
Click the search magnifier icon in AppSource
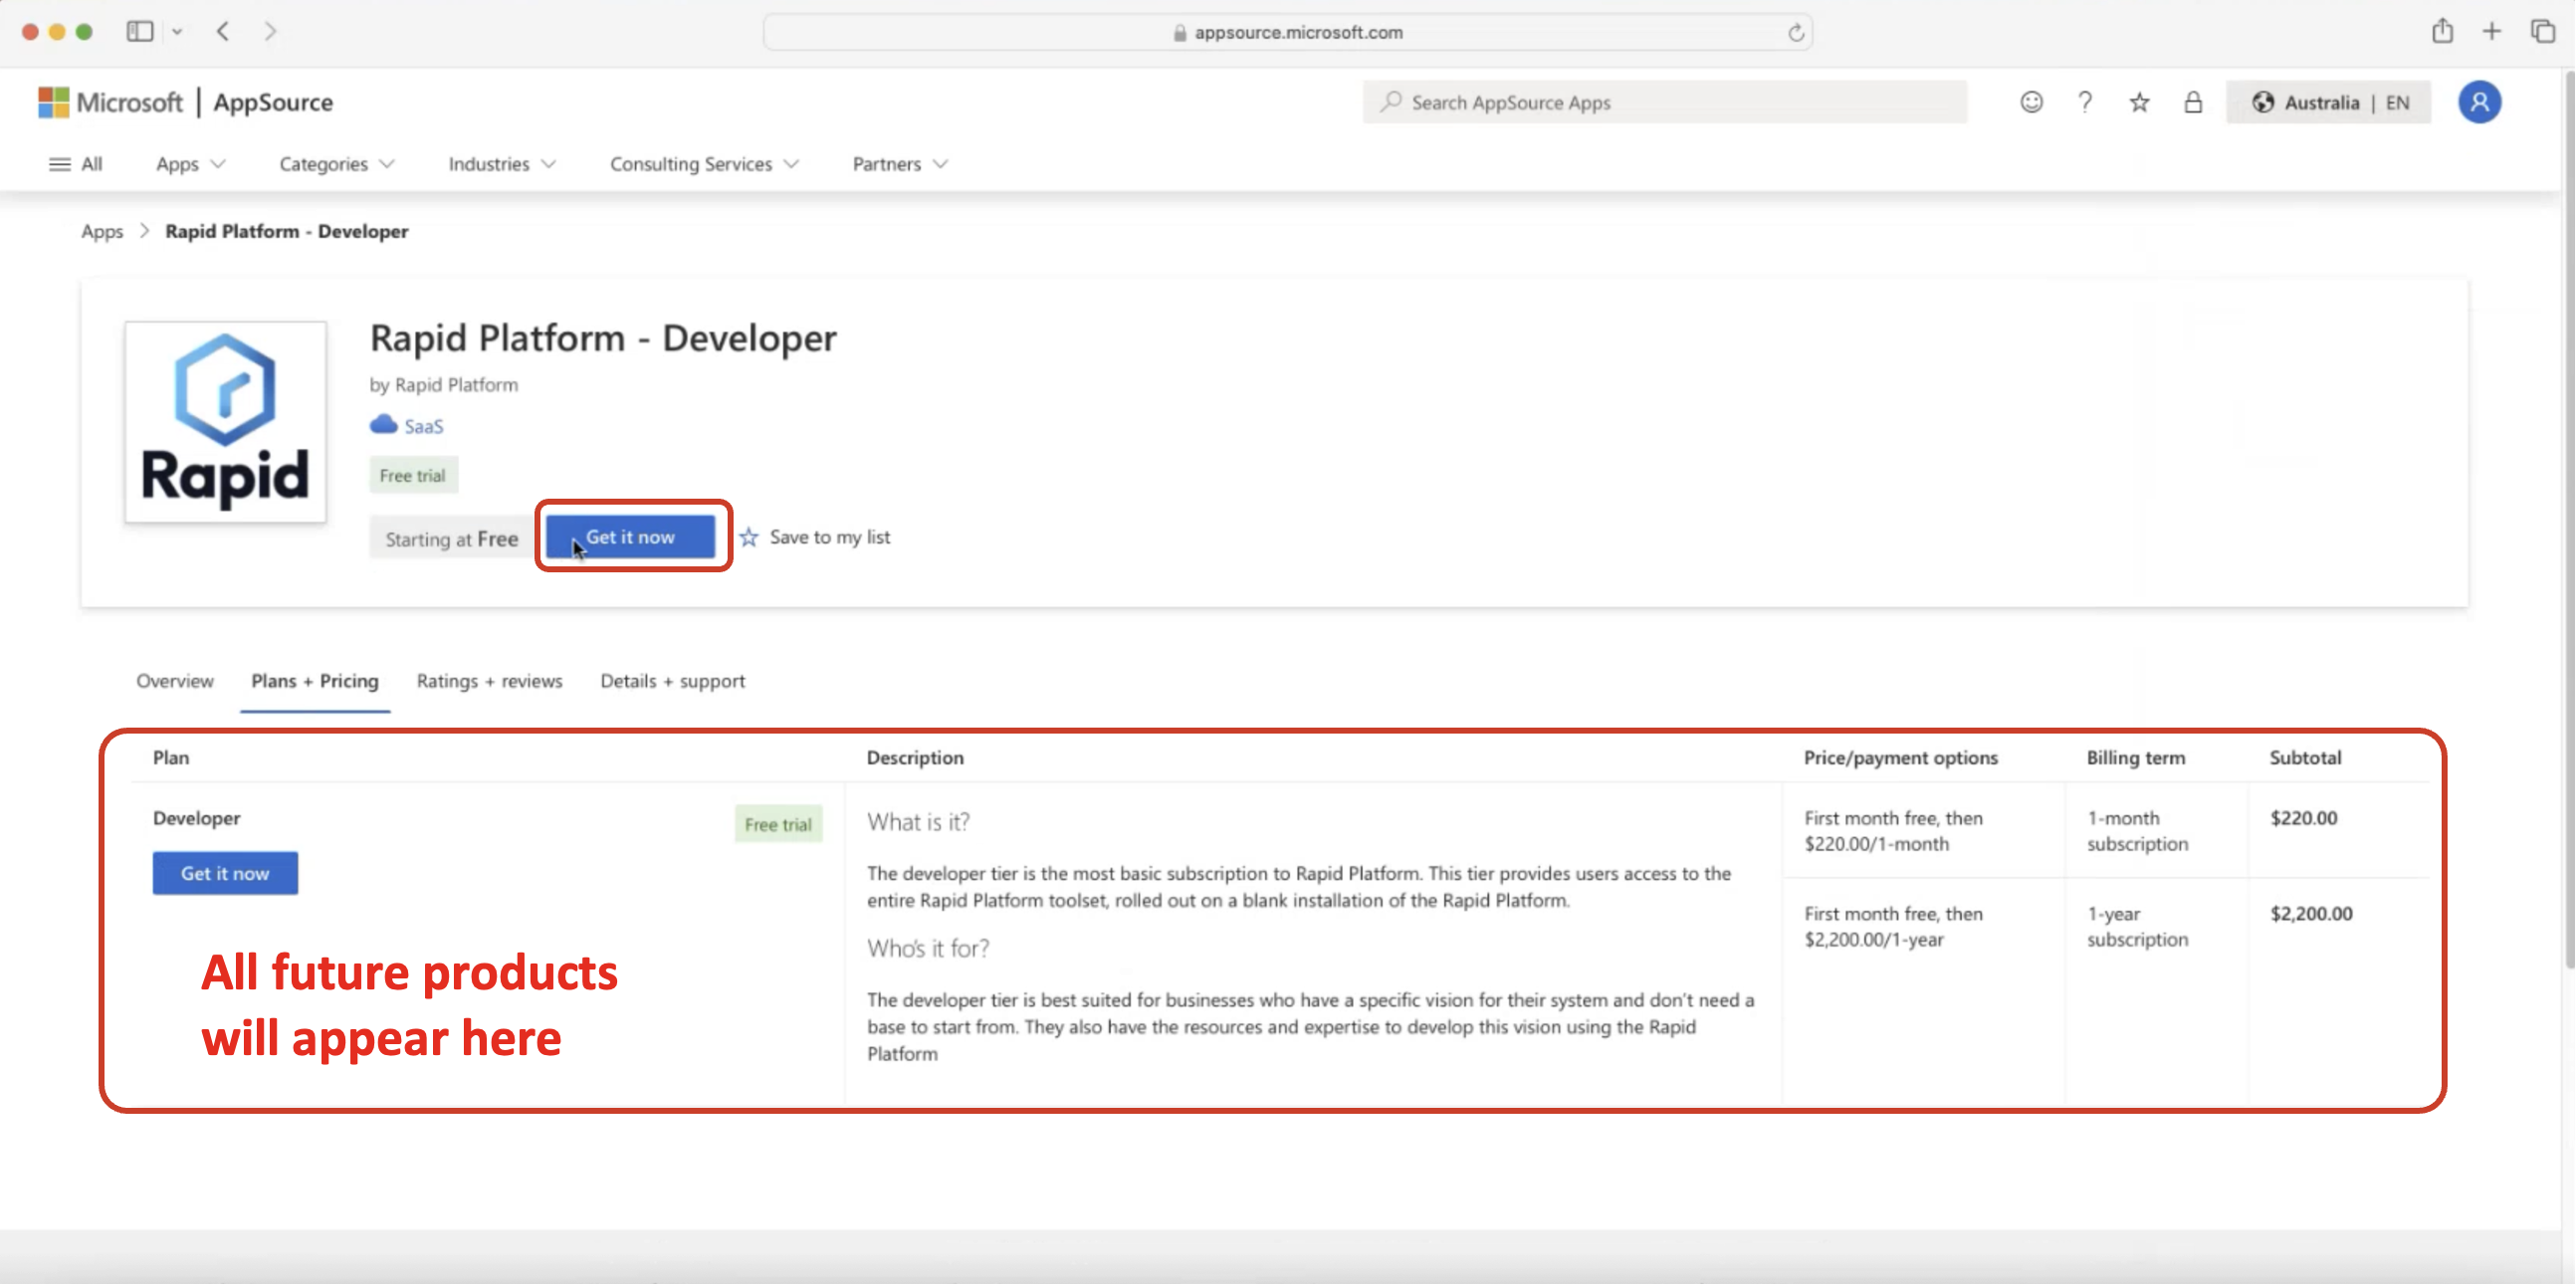click(x=1392, y=102)
